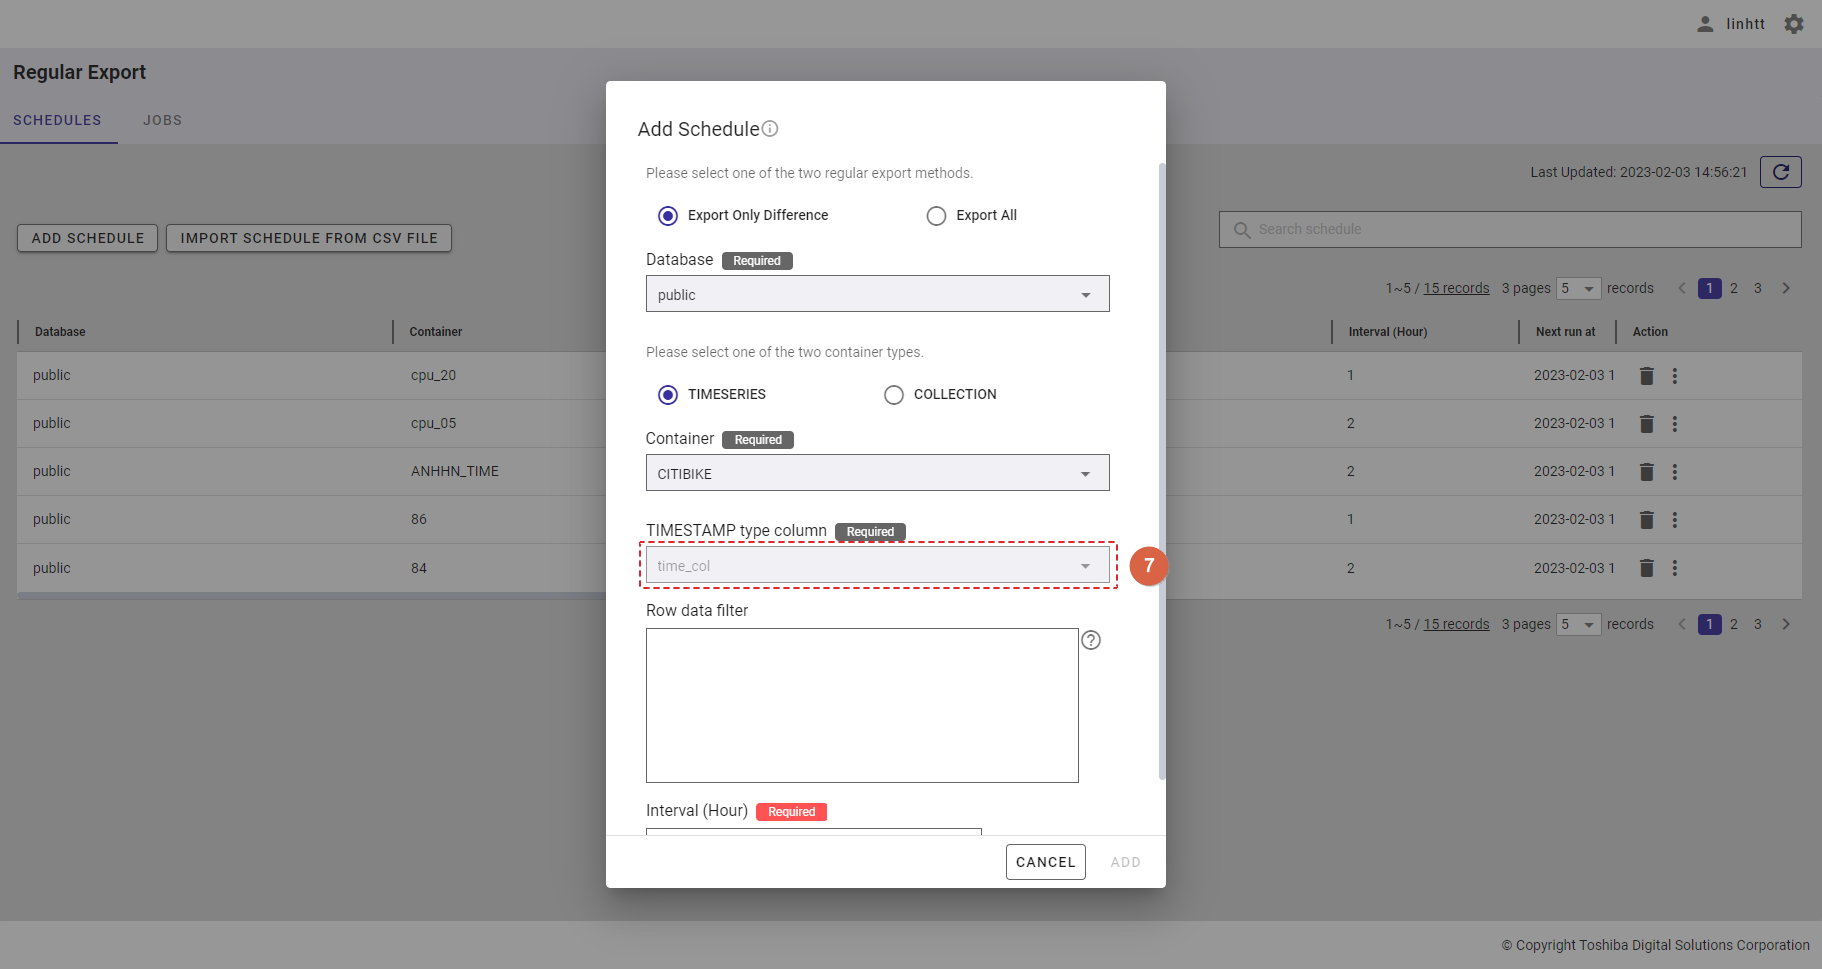Click the ADD button in dialog

pyautogui.click(x=1126, y=862)
